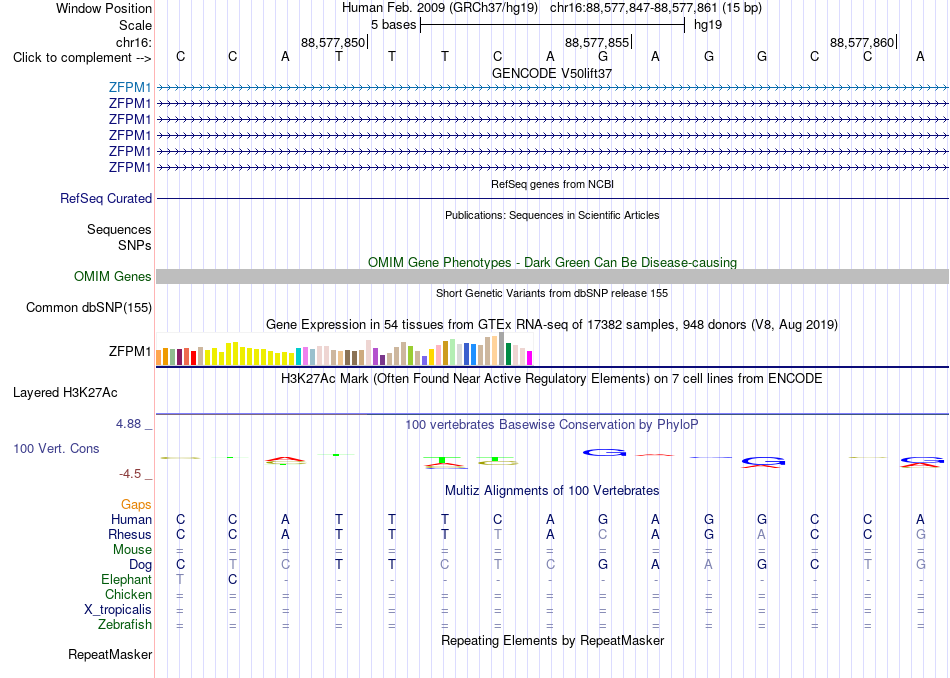Click the gray OMIM Genes bar
This screenshot has width=950, height=678.
553,276
